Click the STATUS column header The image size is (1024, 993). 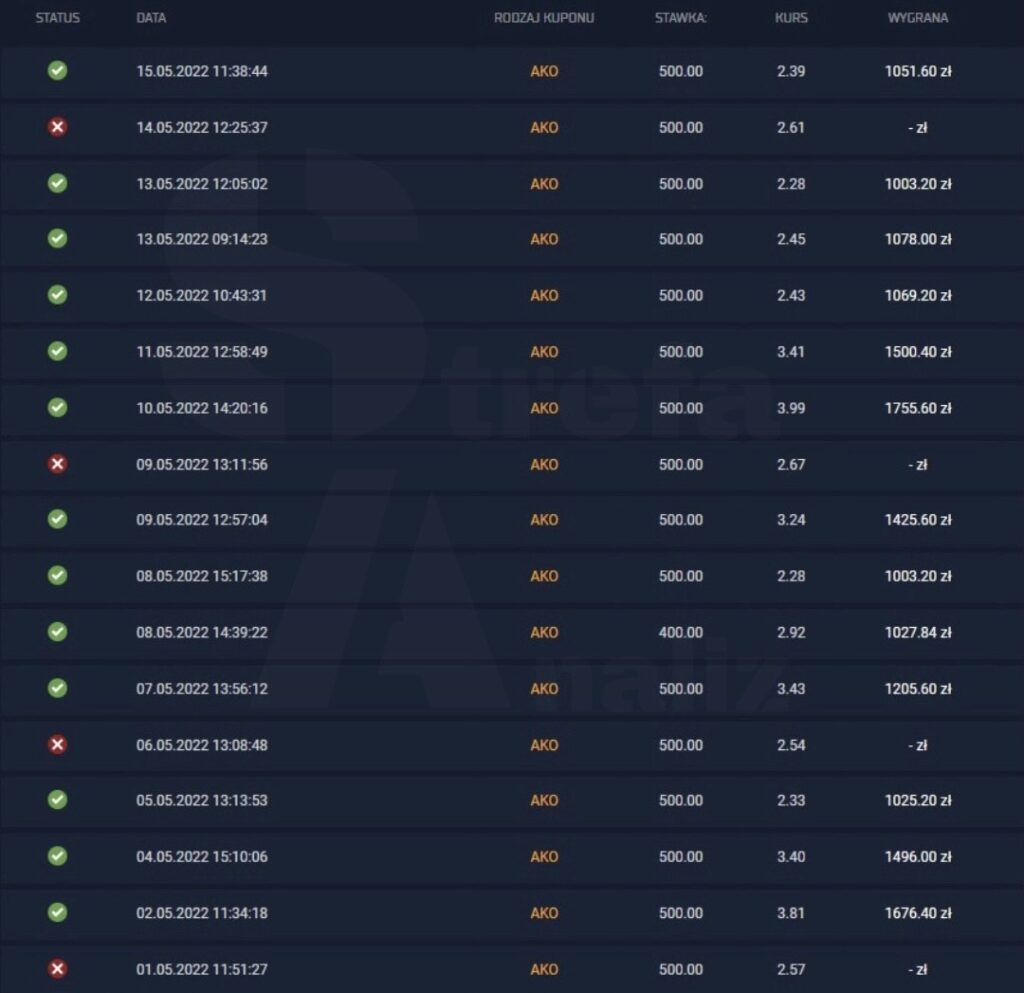57,18
